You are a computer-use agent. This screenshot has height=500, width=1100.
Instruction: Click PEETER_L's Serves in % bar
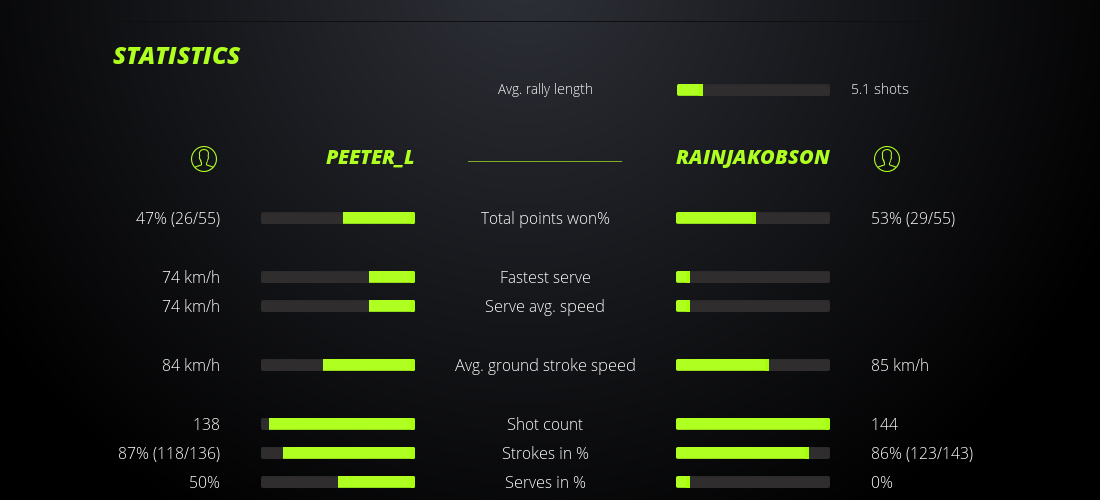pyautogui.click(x=338, y=482)
